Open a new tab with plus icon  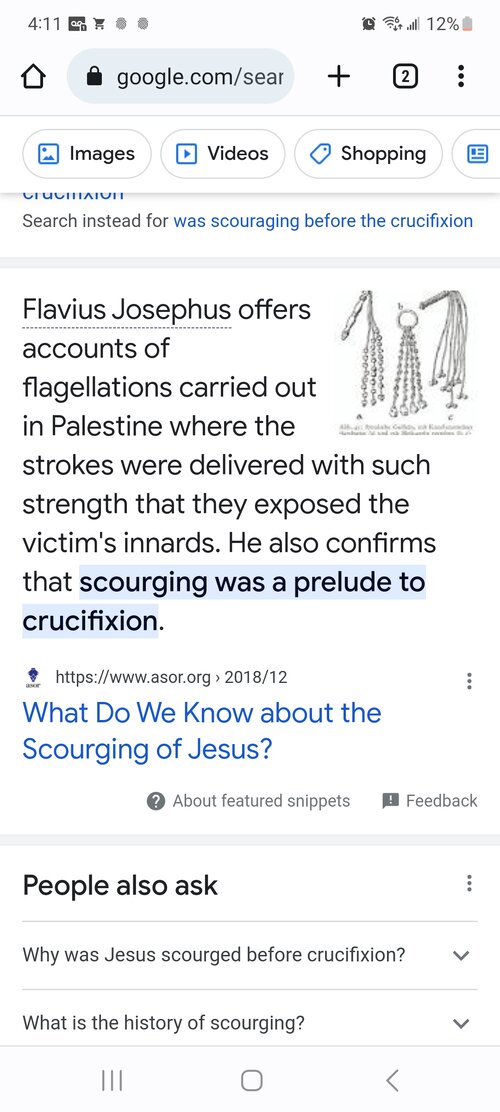point(339,76)
